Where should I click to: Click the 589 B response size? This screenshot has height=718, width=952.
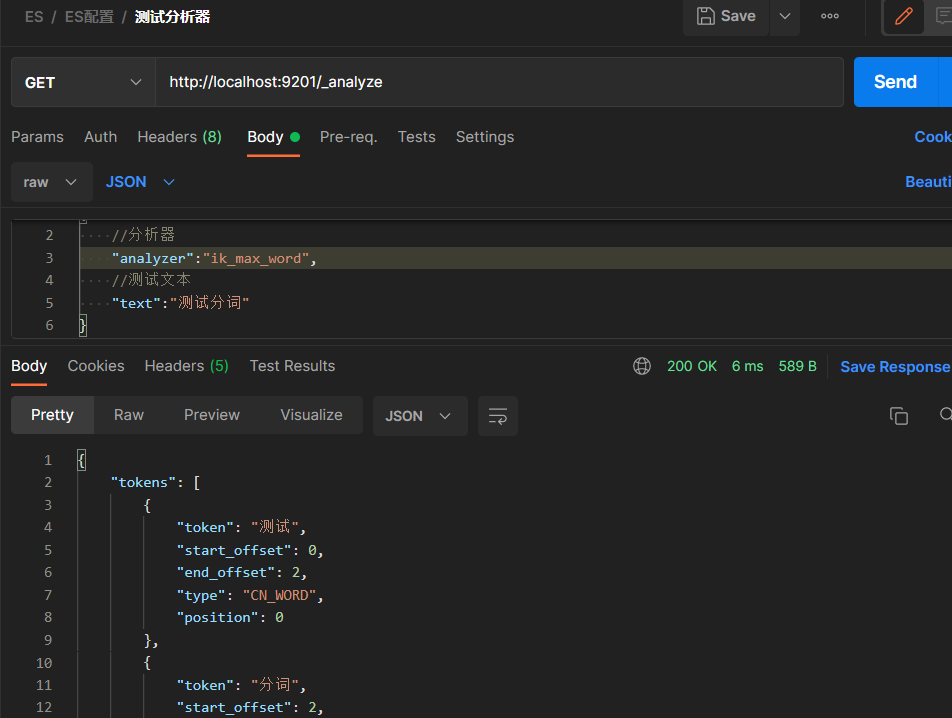click(x=797, y=366)
